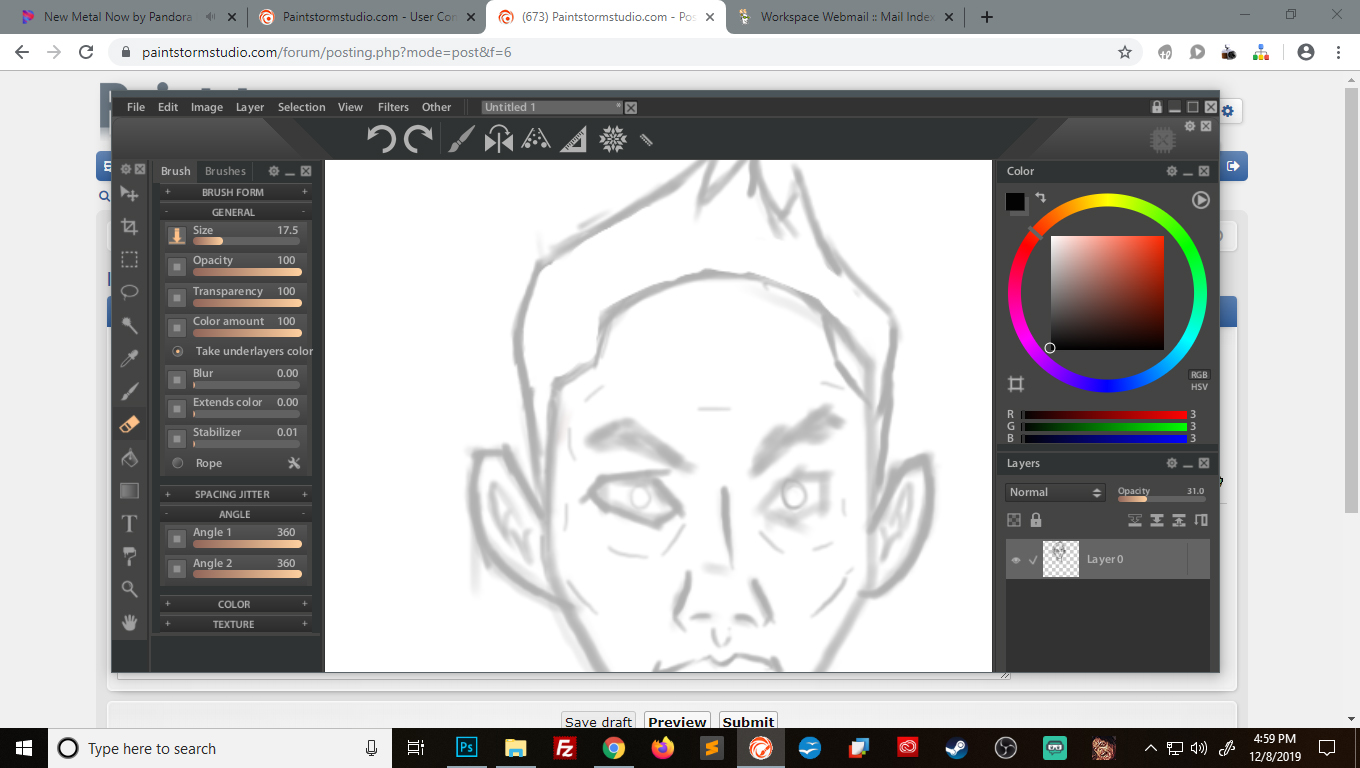
Task: Click the brush Size slider
Action: click(245, 241)
